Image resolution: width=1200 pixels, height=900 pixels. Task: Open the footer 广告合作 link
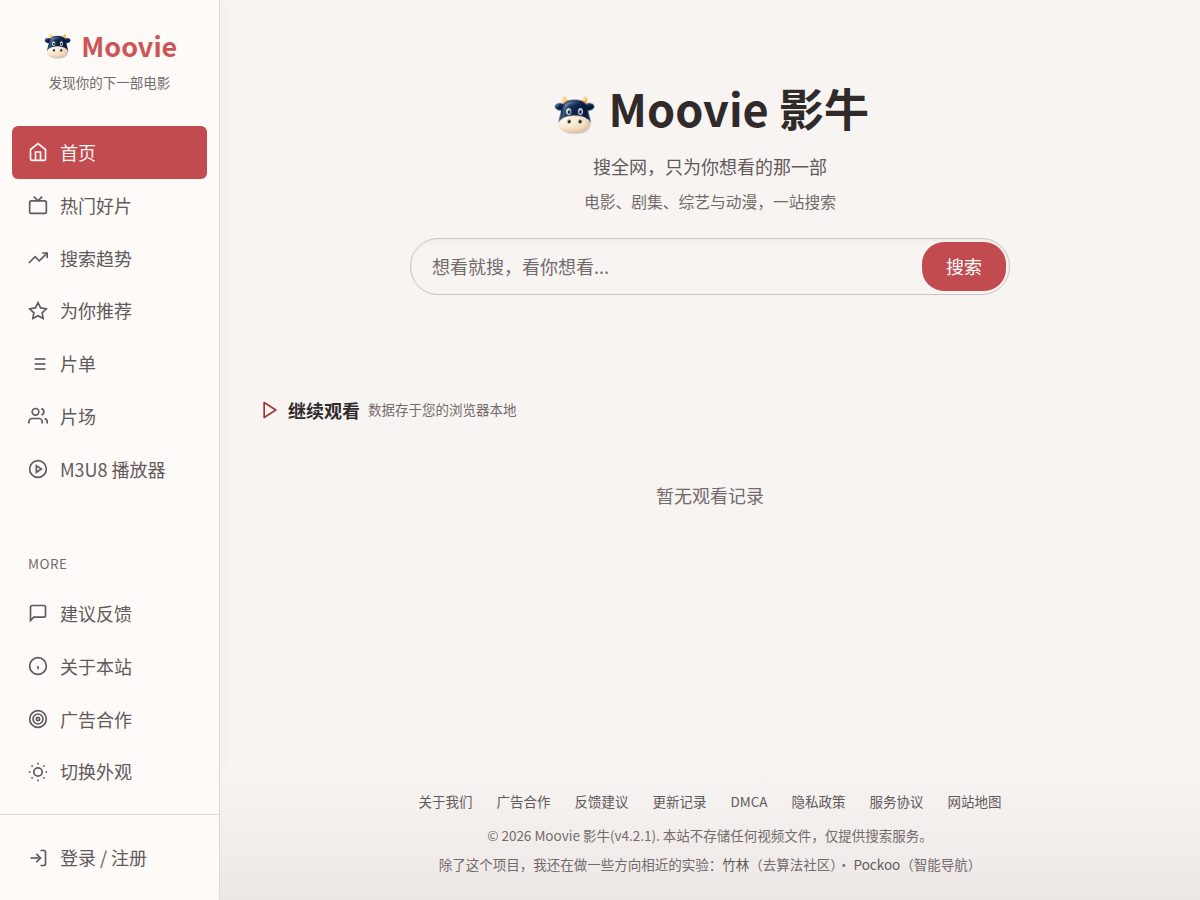tap(523, 802)
